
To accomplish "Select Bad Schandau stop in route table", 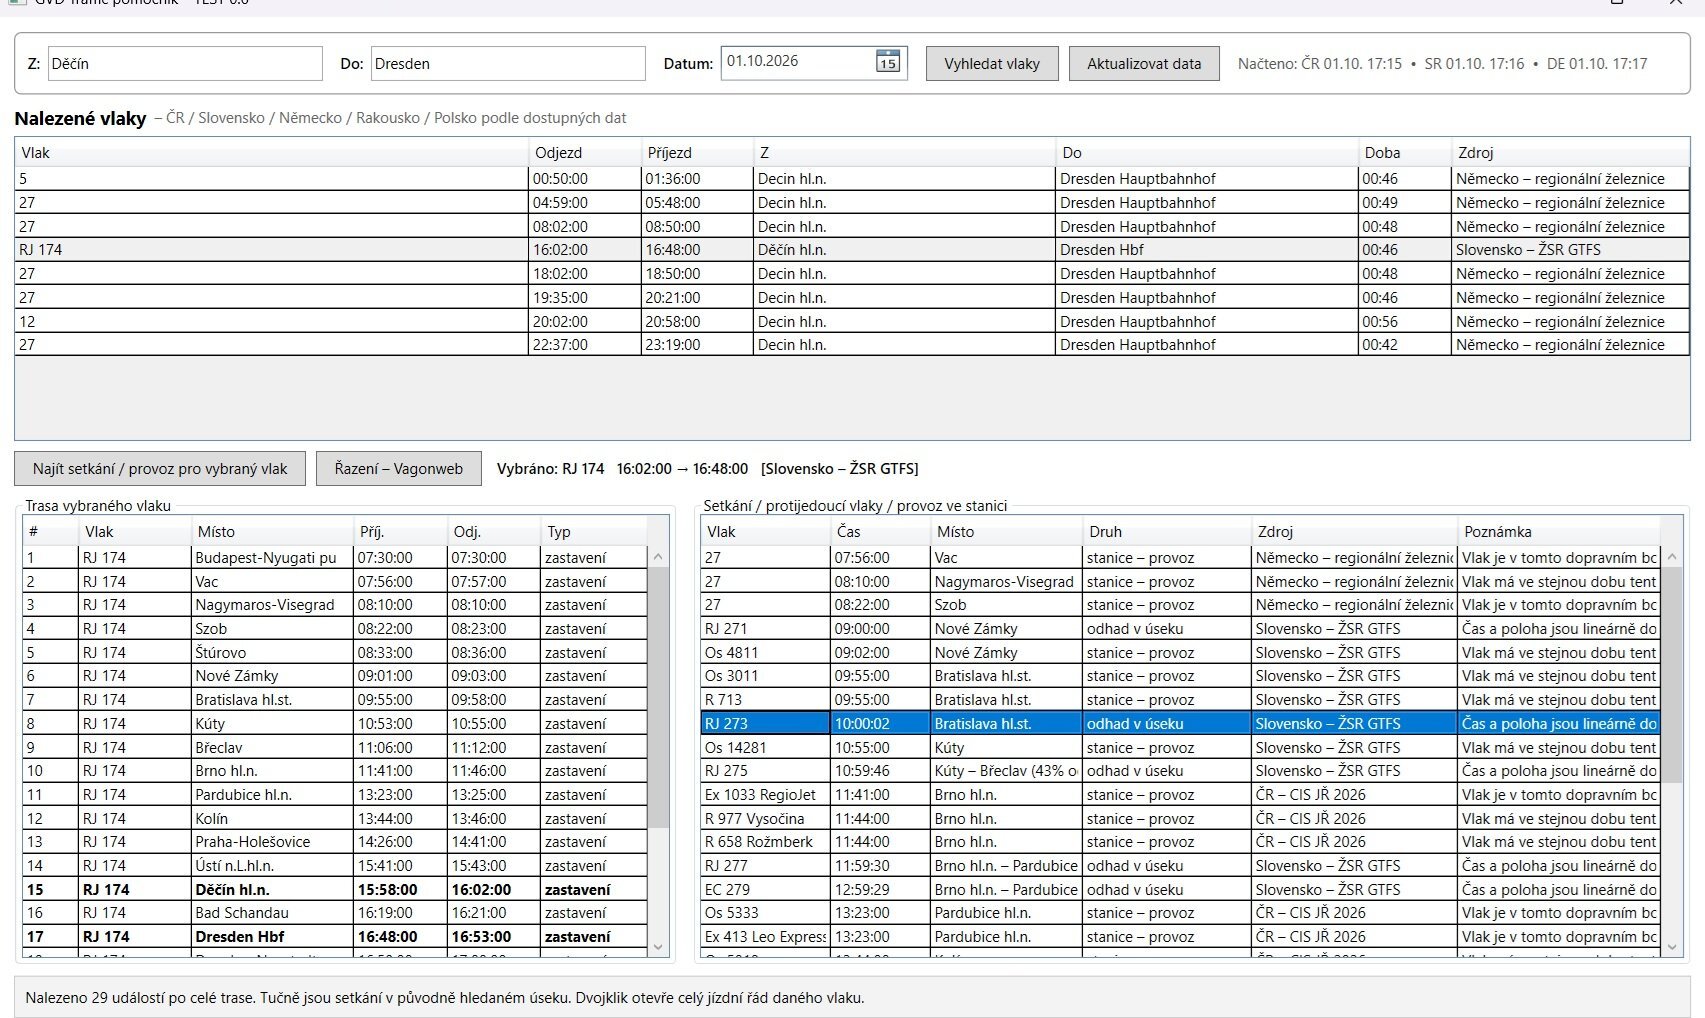I will click(x=335, y=913).
